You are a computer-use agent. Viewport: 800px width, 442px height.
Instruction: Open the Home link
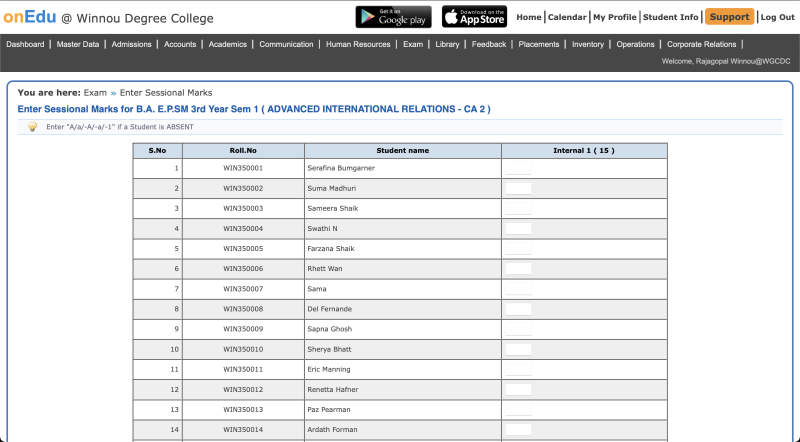[529, 17]
